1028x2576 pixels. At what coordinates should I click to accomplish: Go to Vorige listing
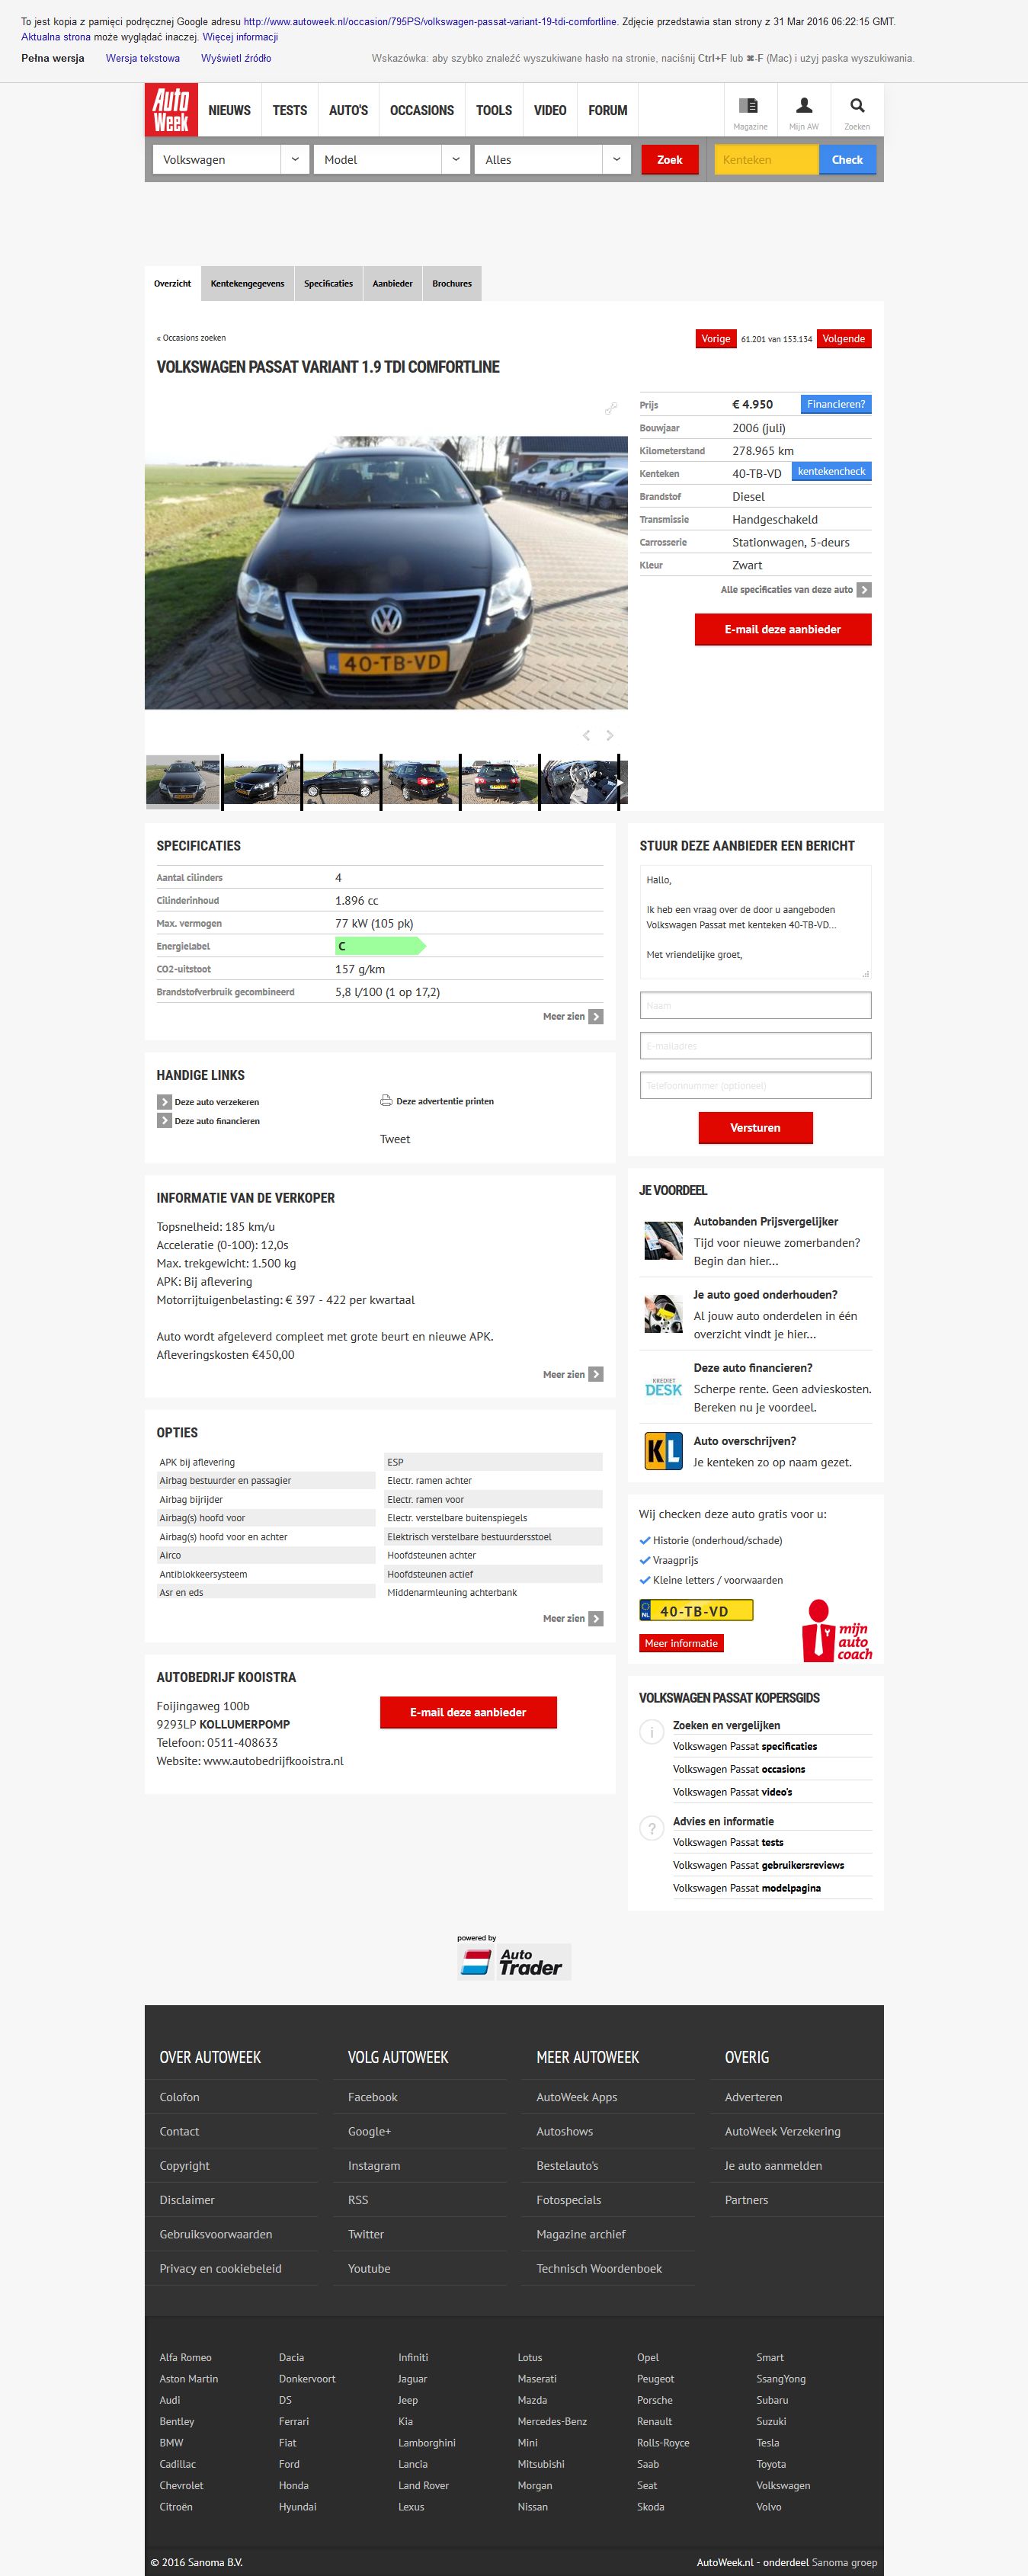[x=716, y=339]
